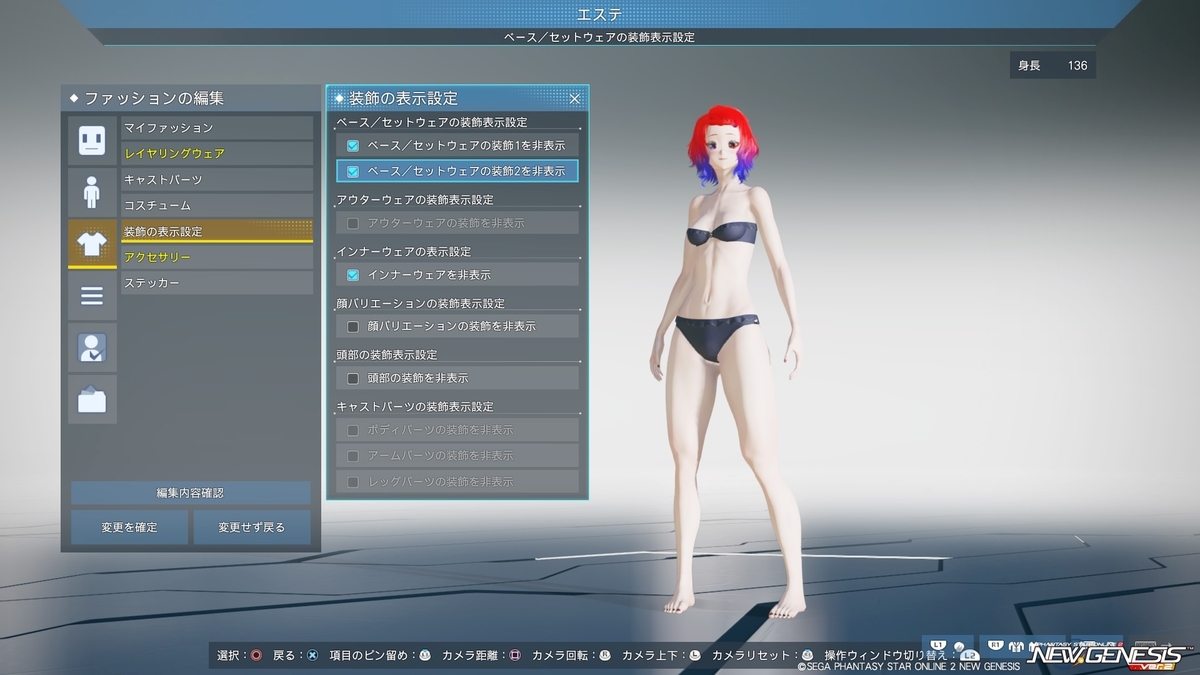Select the T-shirt fashion icon
The height and width of the screenshot is (675, 1200).
[92, 244]
